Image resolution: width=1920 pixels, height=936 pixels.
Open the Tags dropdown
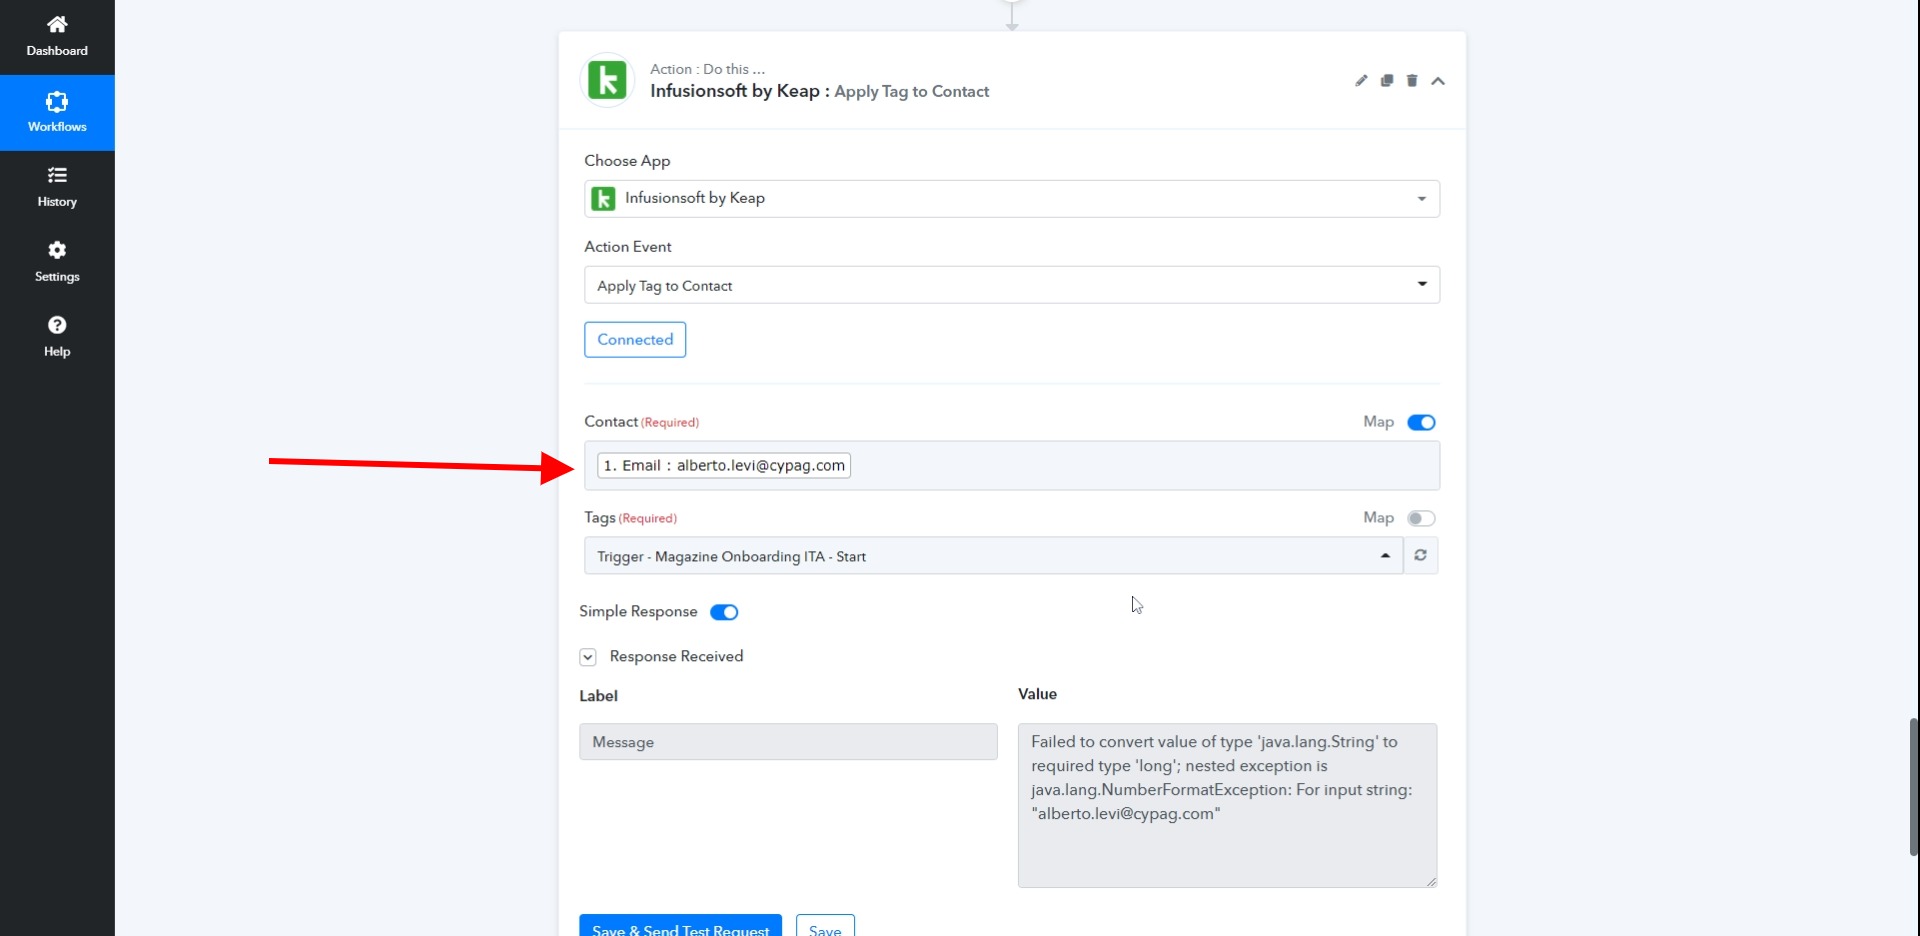tap(994, 556)
